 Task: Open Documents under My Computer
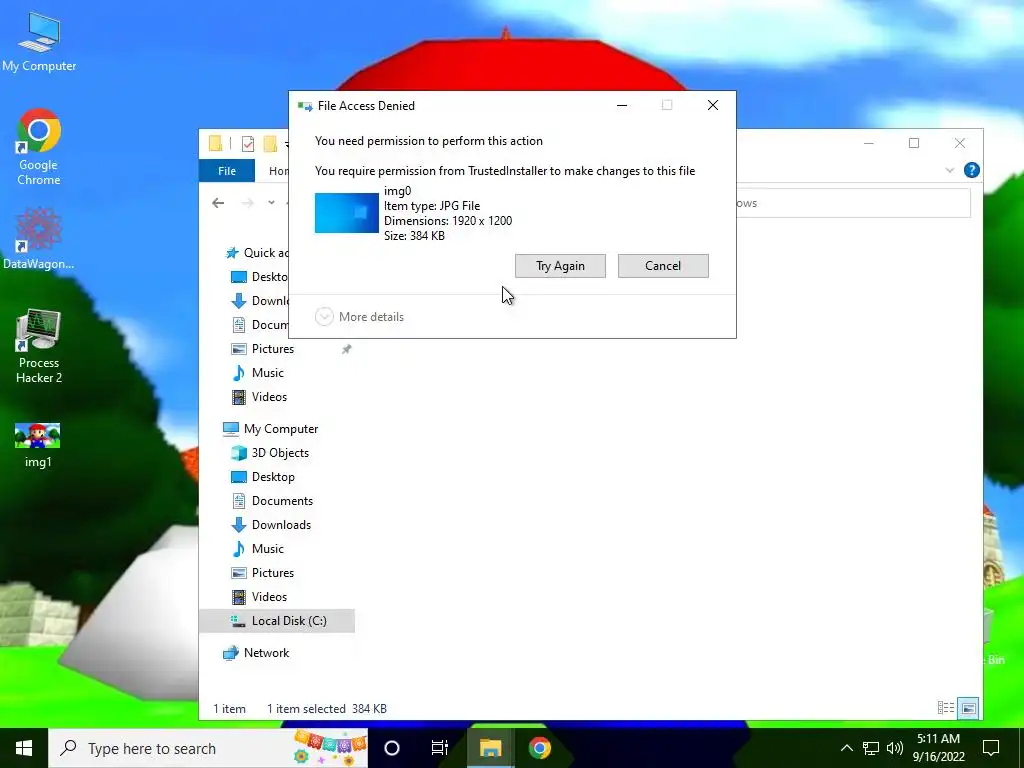pos(272,501)
